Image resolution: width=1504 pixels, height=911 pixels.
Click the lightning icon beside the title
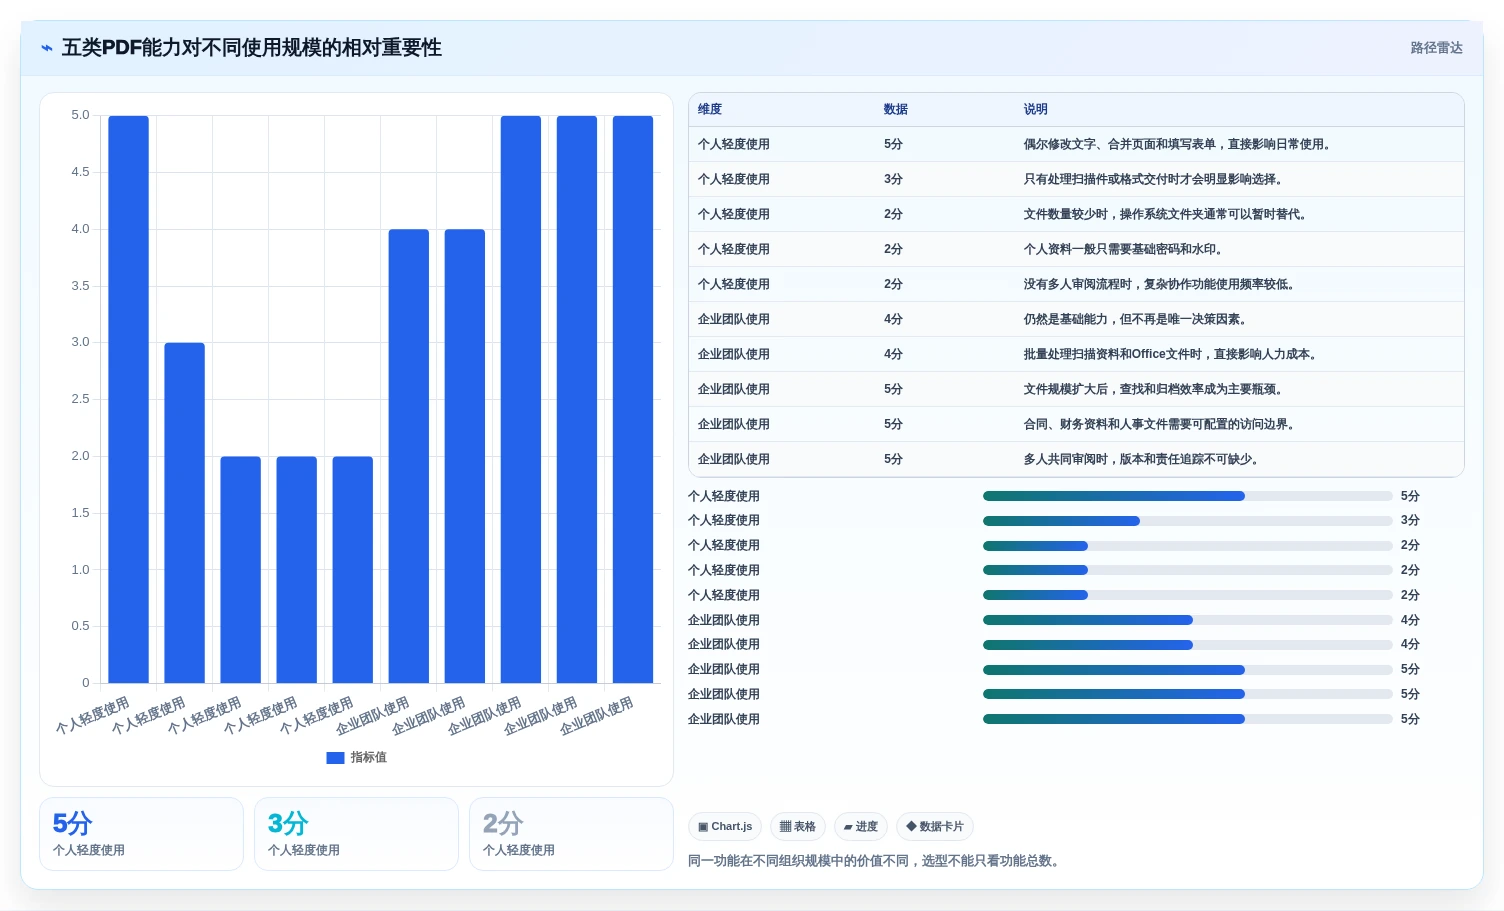point(47,48)
